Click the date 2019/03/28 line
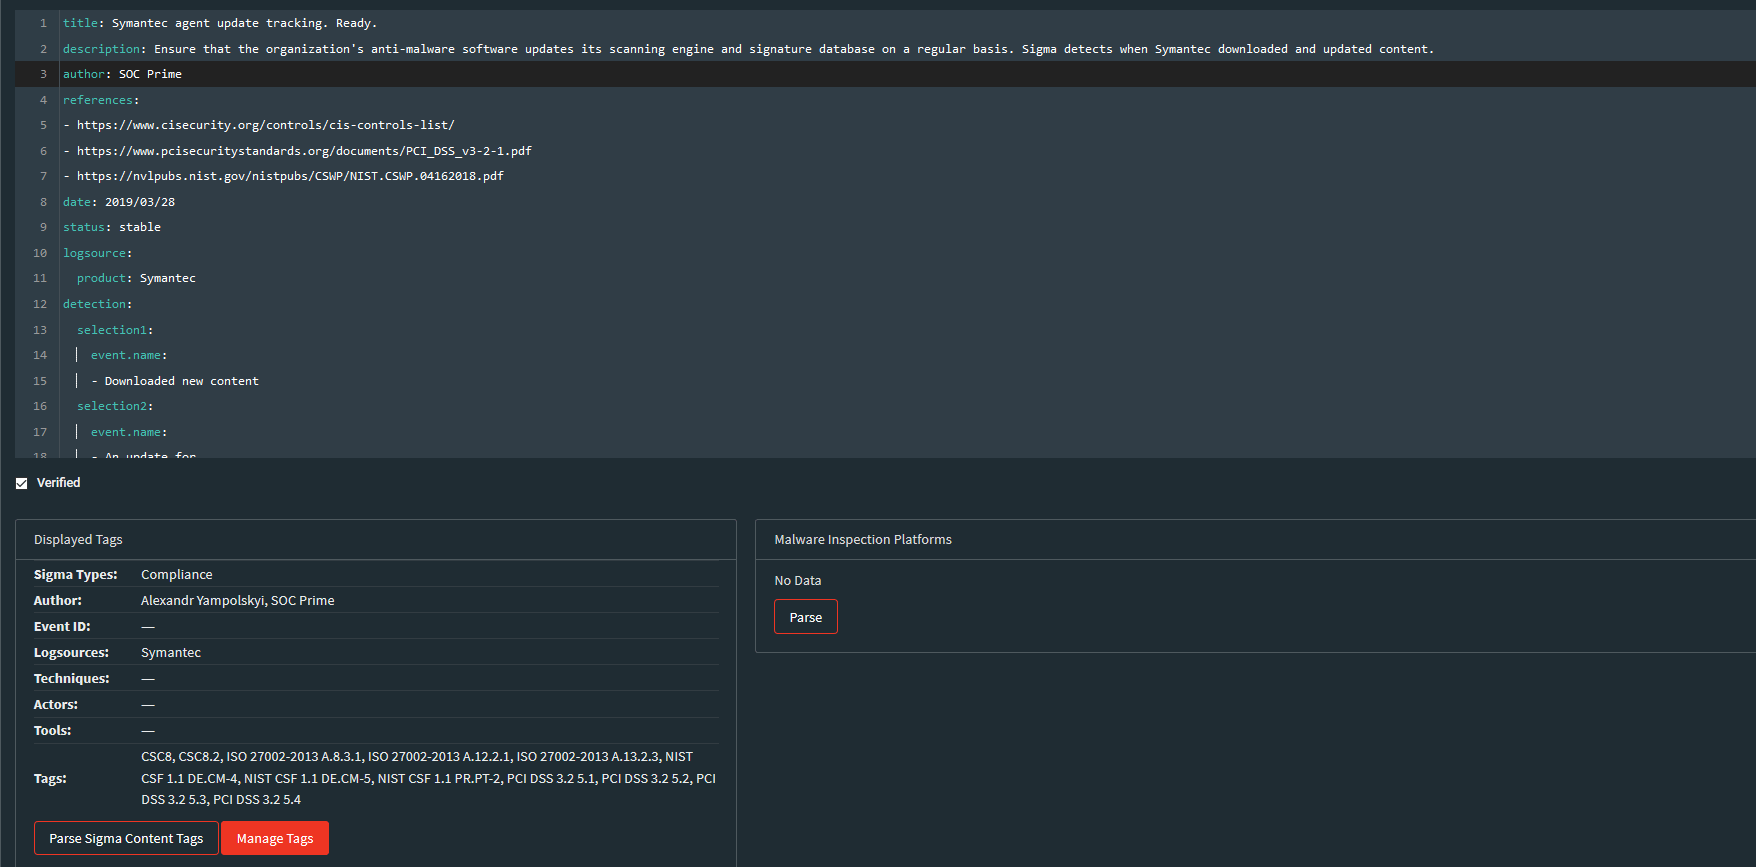 coord(119,202)
